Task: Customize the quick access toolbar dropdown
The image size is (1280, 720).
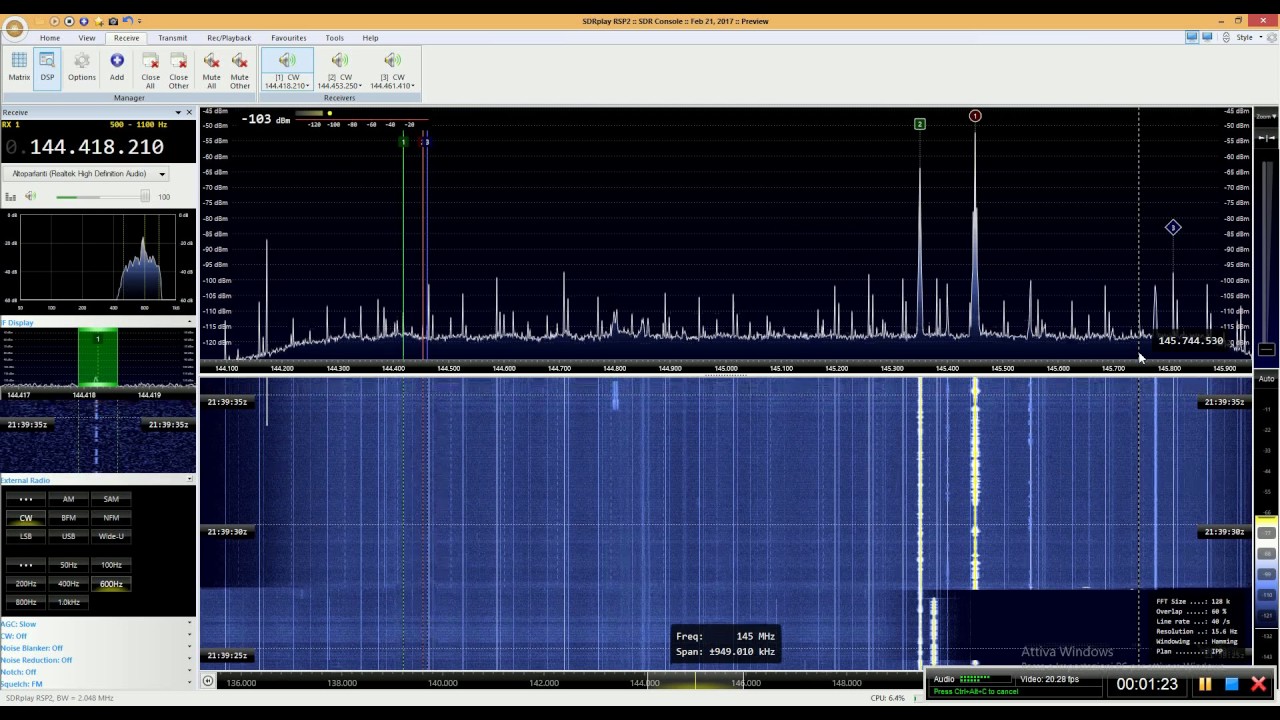Action: 139,21
